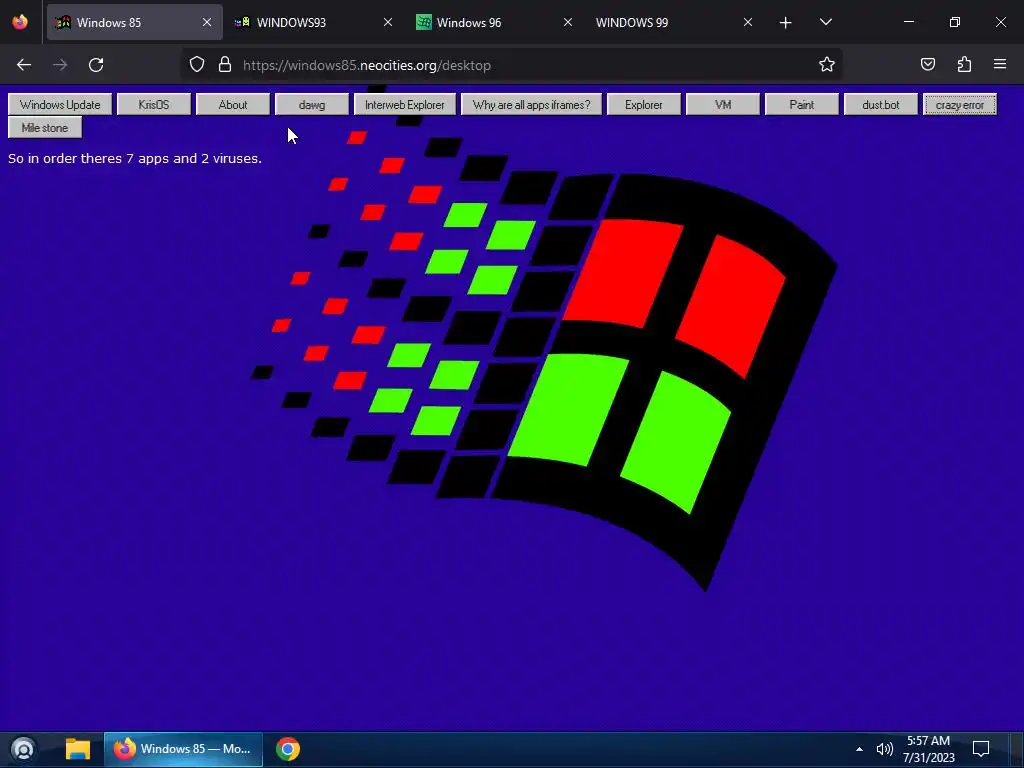1024x768 pixels.
Task: Launch the Windows Update app button
Action: tap(60, 104)
